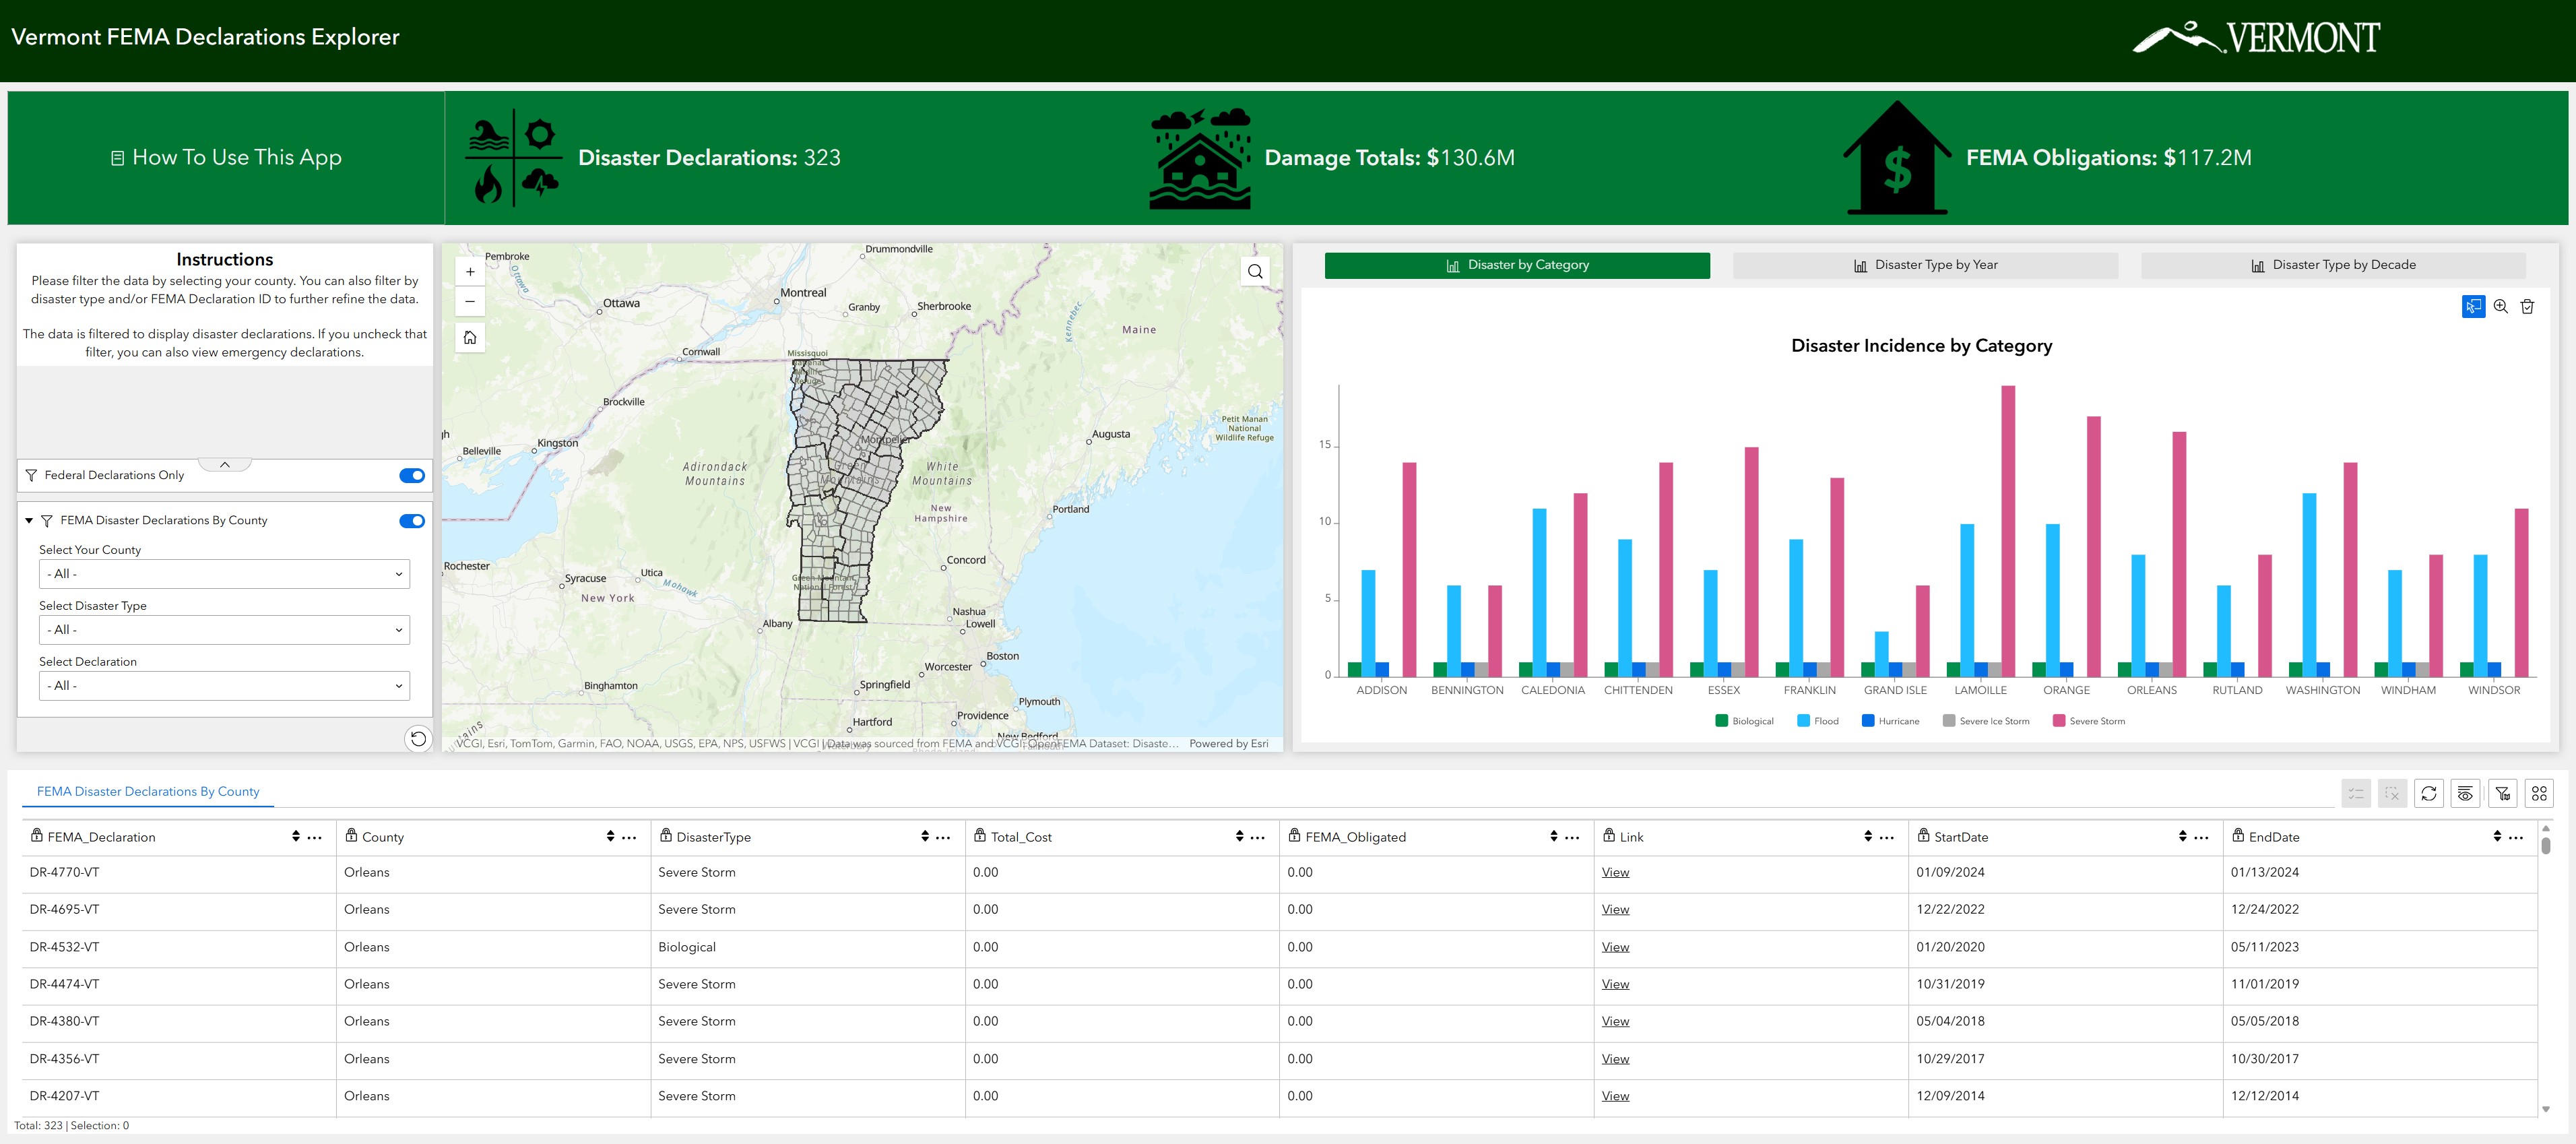
Task: Toggle Hurricane series in chart legend
Action: pos(1890,721)
